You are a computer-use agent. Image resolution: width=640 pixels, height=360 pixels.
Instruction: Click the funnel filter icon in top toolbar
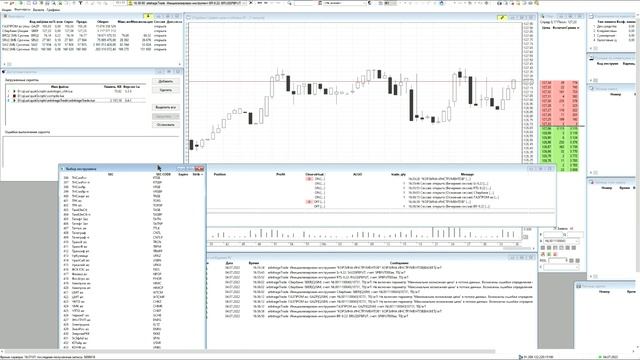coord(80,3)
